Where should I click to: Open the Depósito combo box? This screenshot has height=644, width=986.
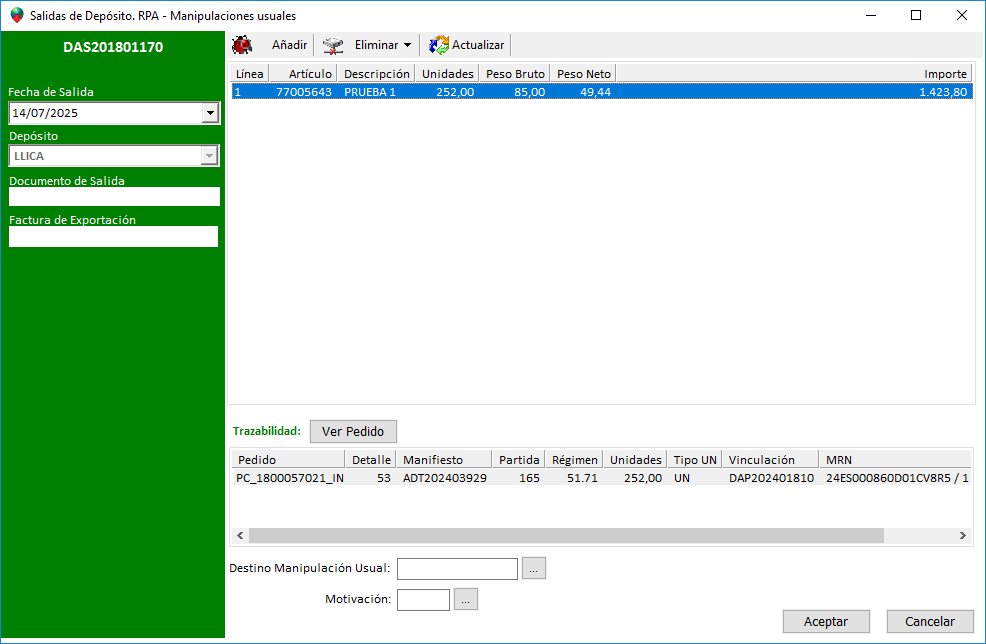209,156
